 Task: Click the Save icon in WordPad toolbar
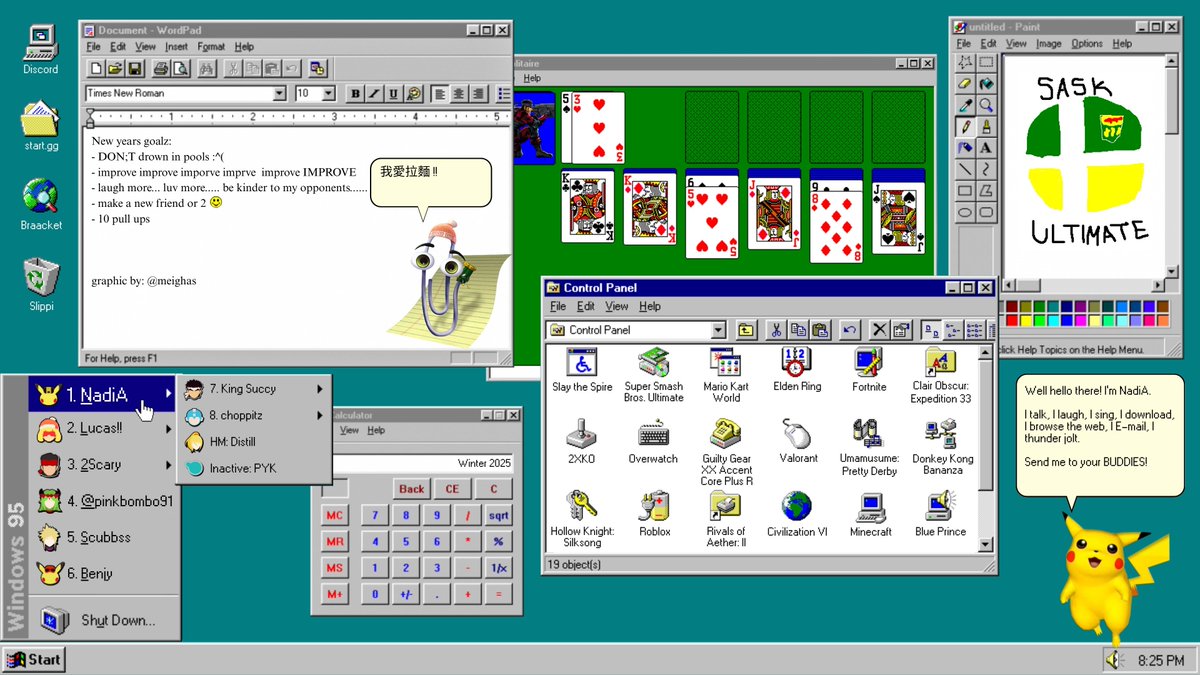[x=135, y=69]
